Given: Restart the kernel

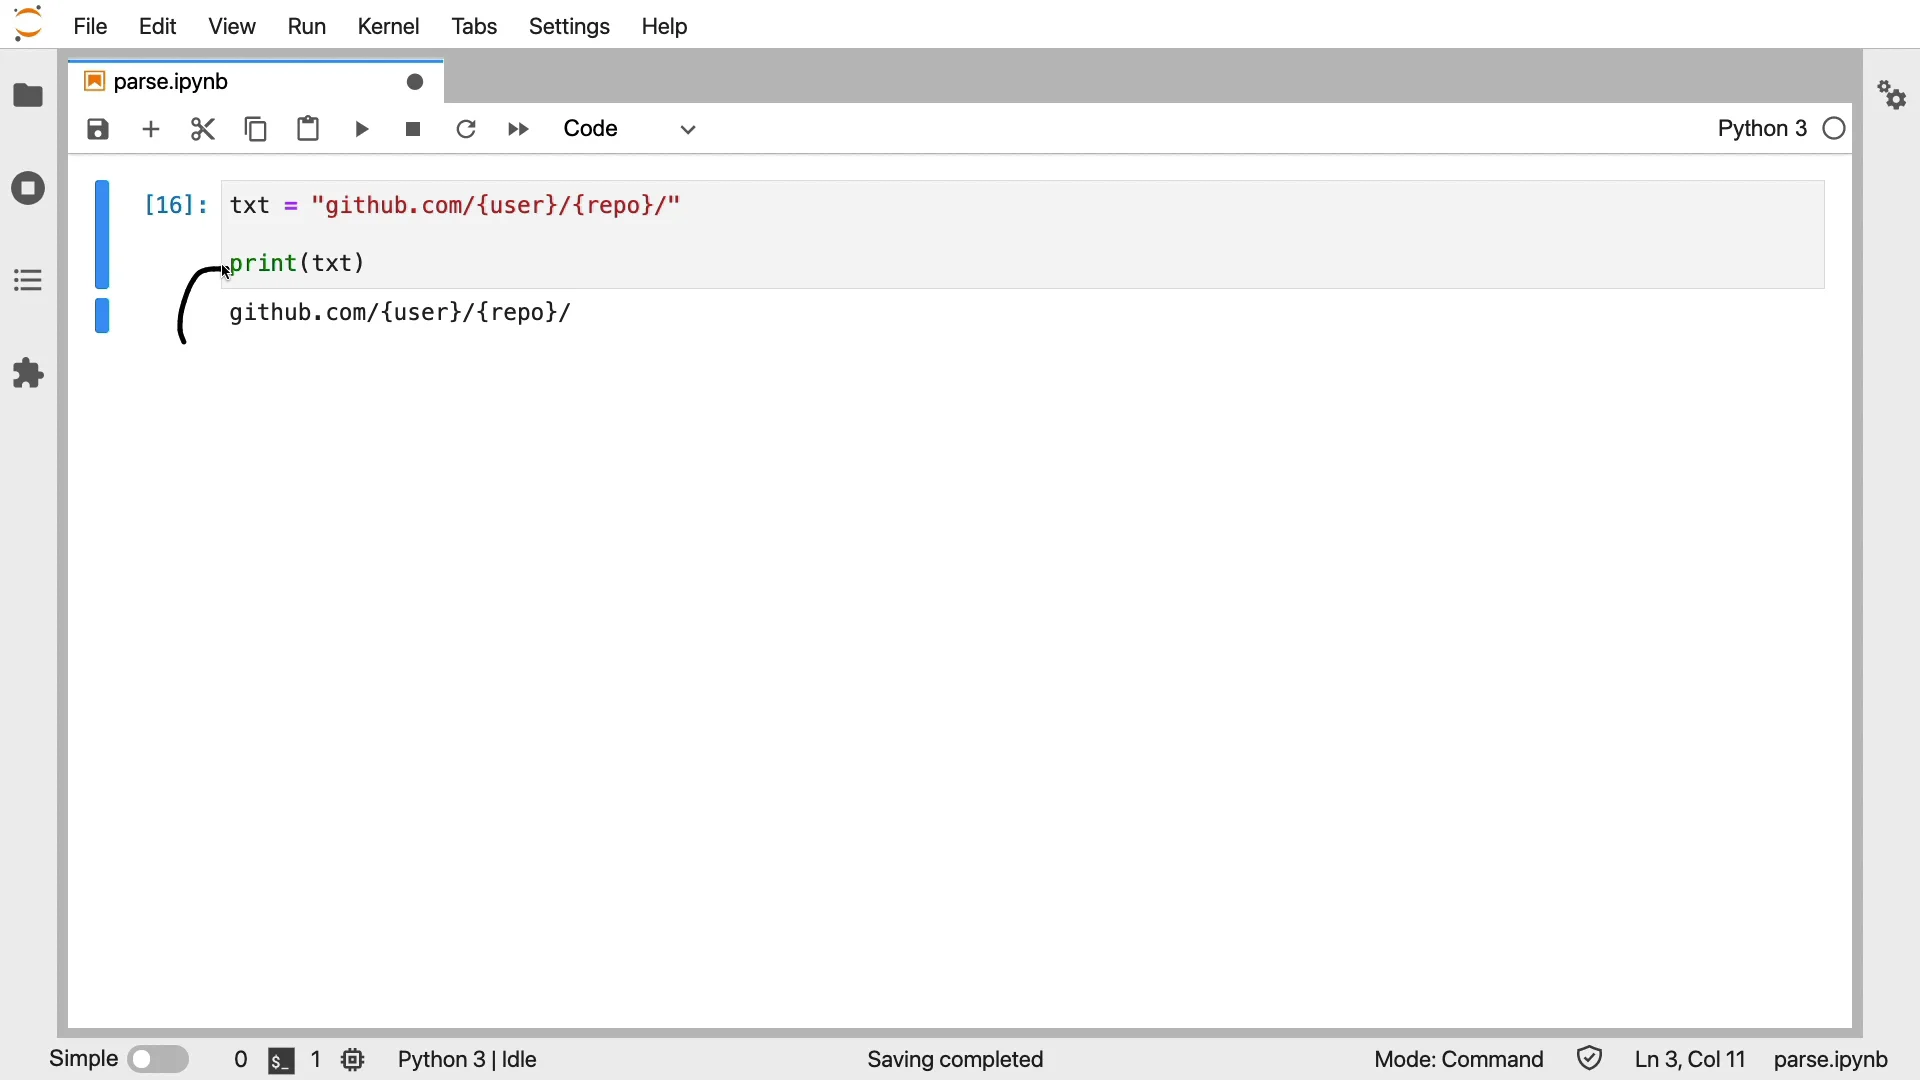Looking at the screenshot, I should point(467,130).
